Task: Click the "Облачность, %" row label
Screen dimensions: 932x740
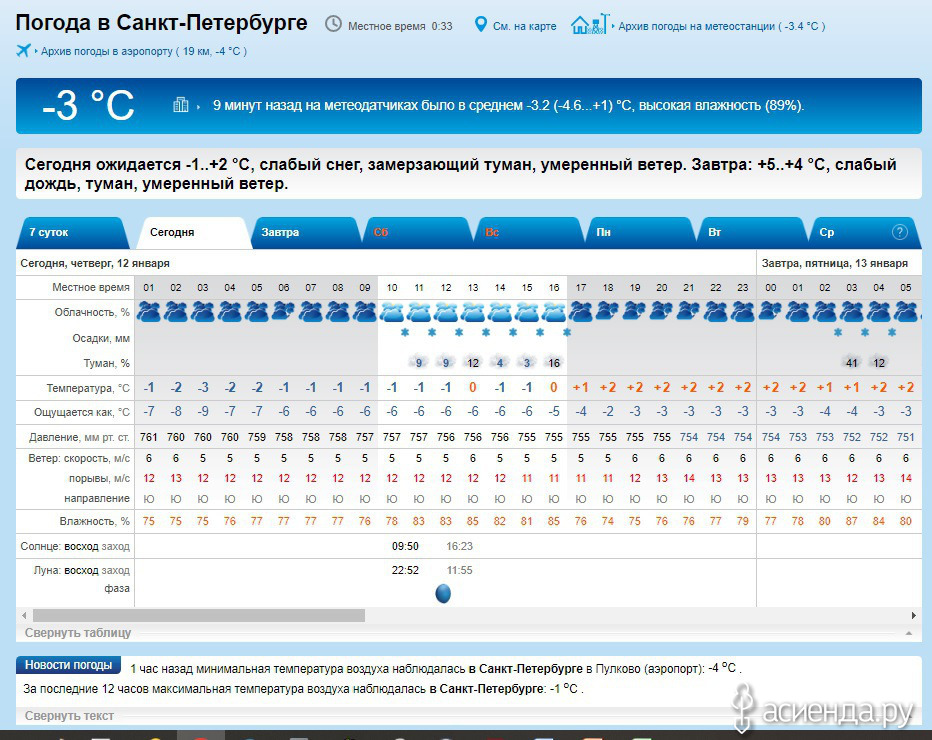Action: pos(92,313)
